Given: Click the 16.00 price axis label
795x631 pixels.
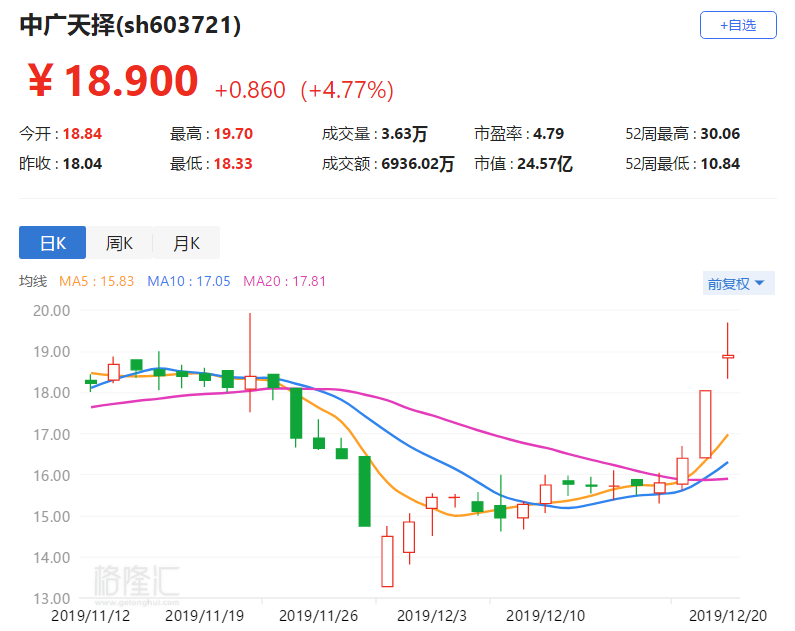Looking at the screenshot, I should tap(52, 475).
